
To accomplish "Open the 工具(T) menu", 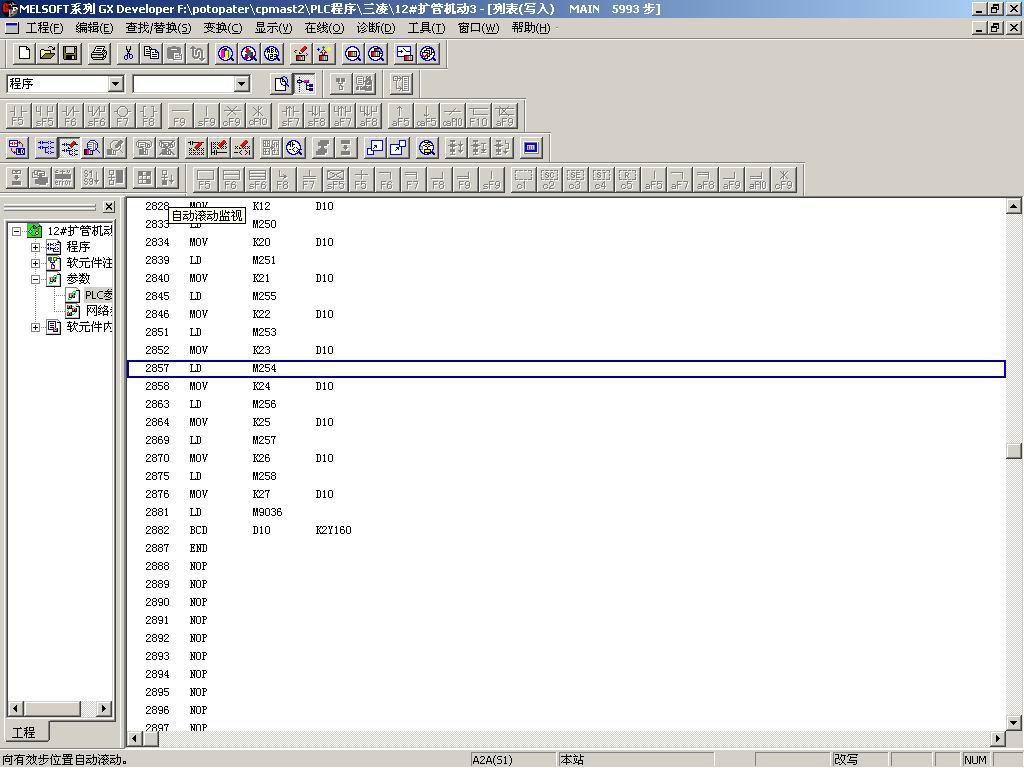I will pos(426,28).
